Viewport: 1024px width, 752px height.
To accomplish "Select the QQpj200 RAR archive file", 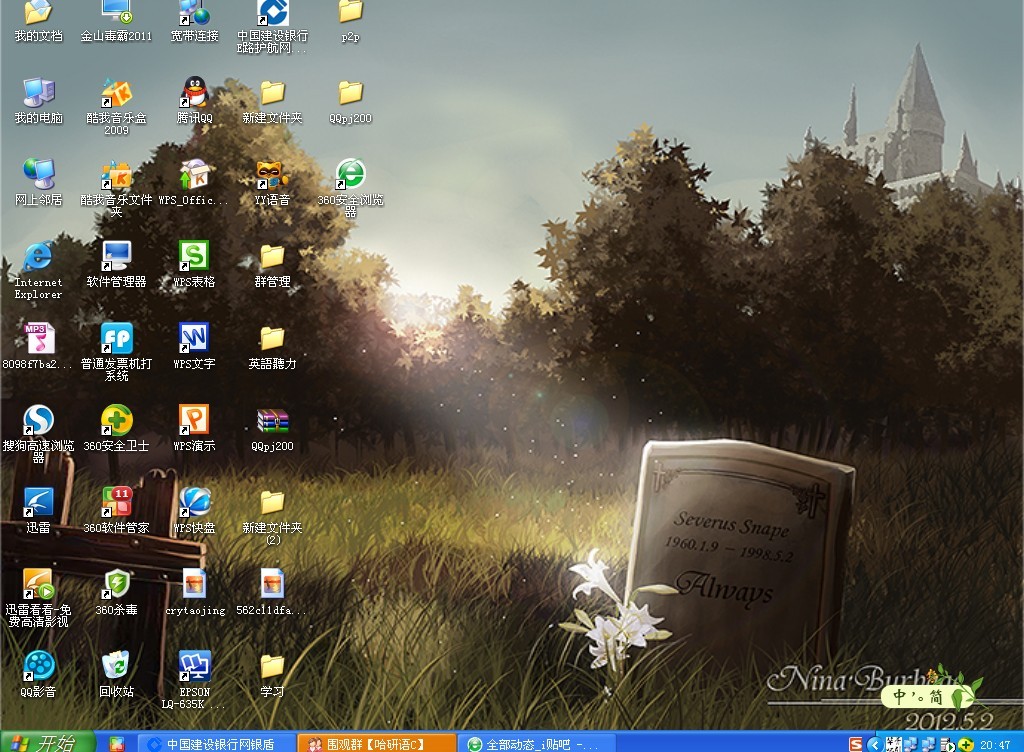I will tap(272, 430).
